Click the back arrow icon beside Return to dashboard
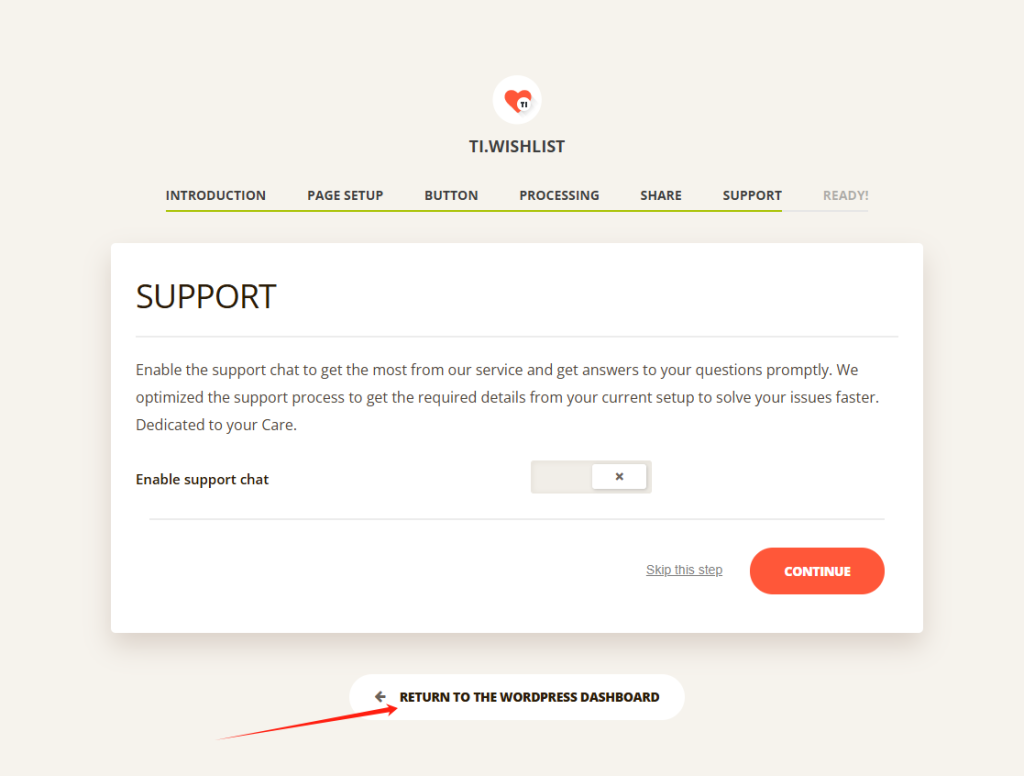This screenshot has height=776, width=1024. (x=380, y=697)
